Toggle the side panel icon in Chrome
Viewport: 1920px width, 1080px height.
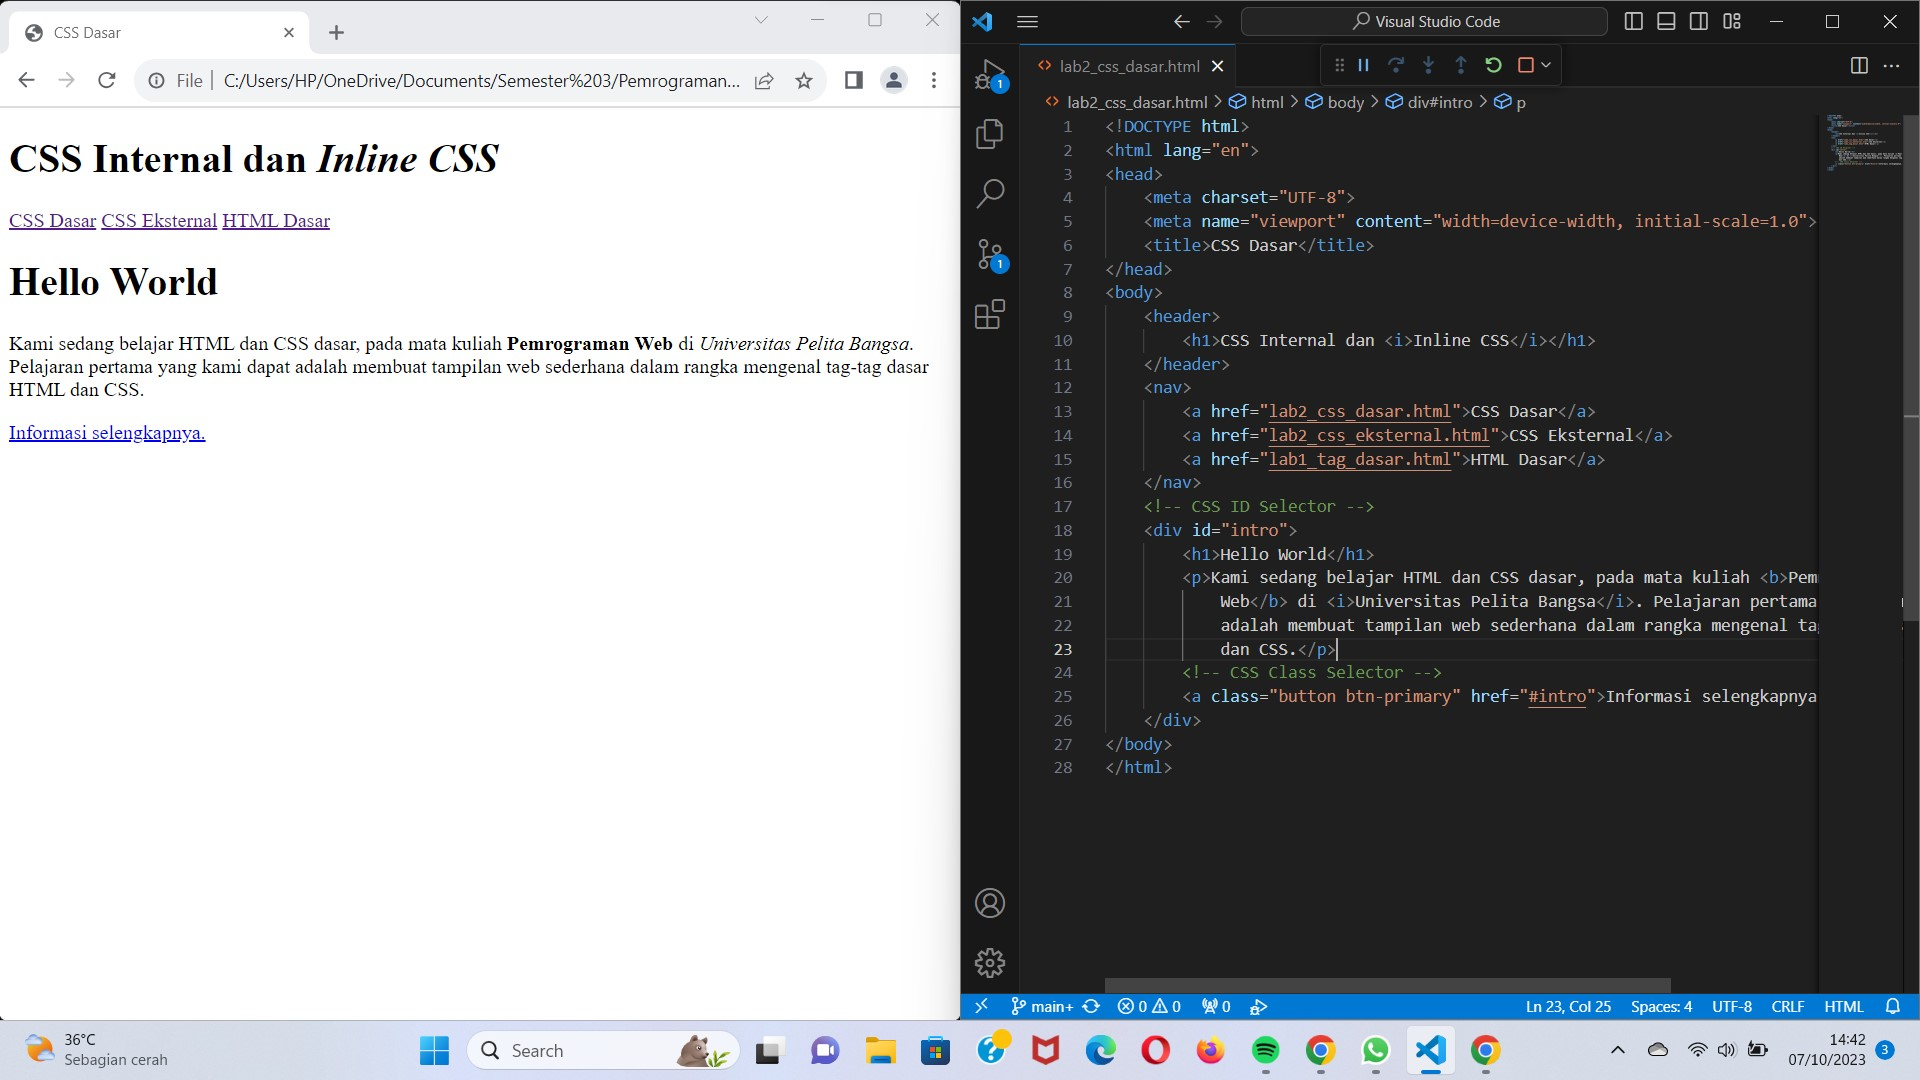[x=853, y=80]
